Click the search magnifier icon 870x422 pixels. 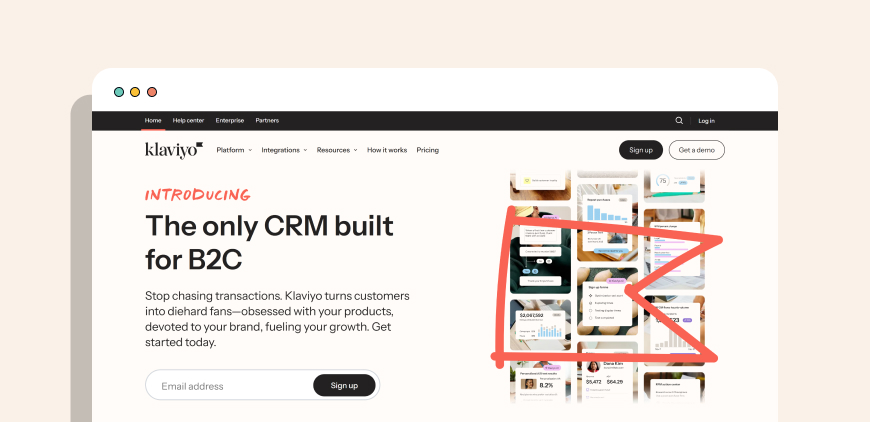[x=679, y=120]
